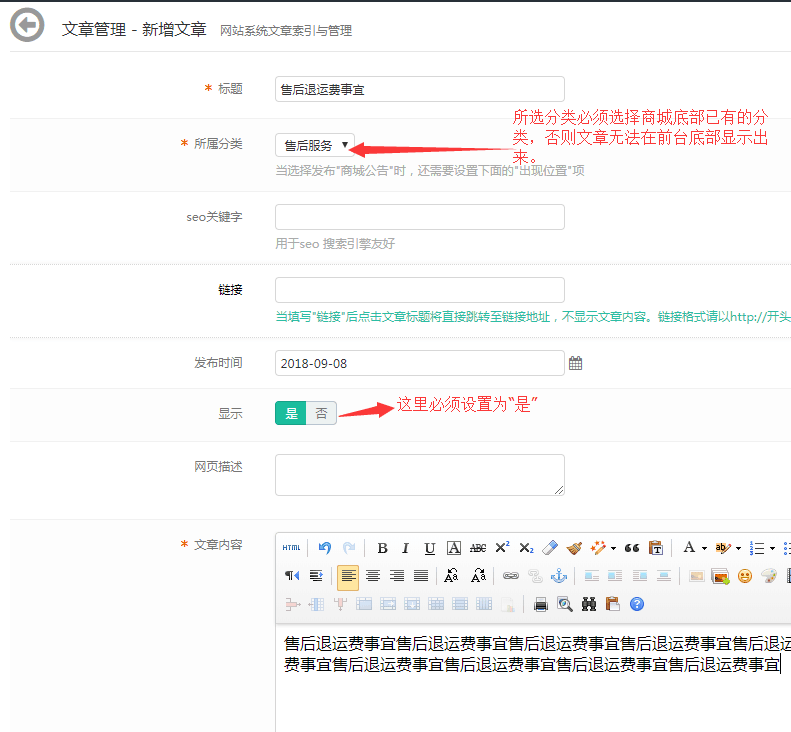Open the paste-from-Word clipboard tool

(x=613, y=604)
